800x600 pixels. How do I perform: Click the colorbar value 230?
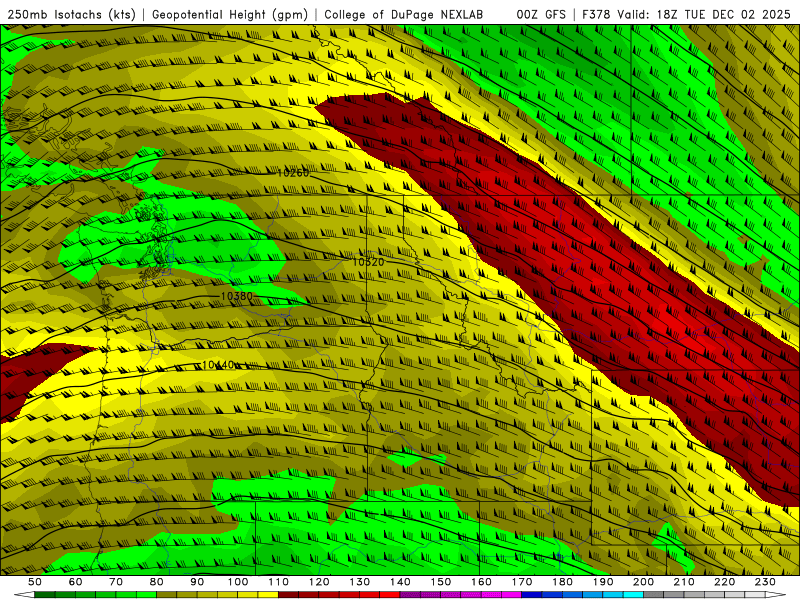tap(765, 582)
